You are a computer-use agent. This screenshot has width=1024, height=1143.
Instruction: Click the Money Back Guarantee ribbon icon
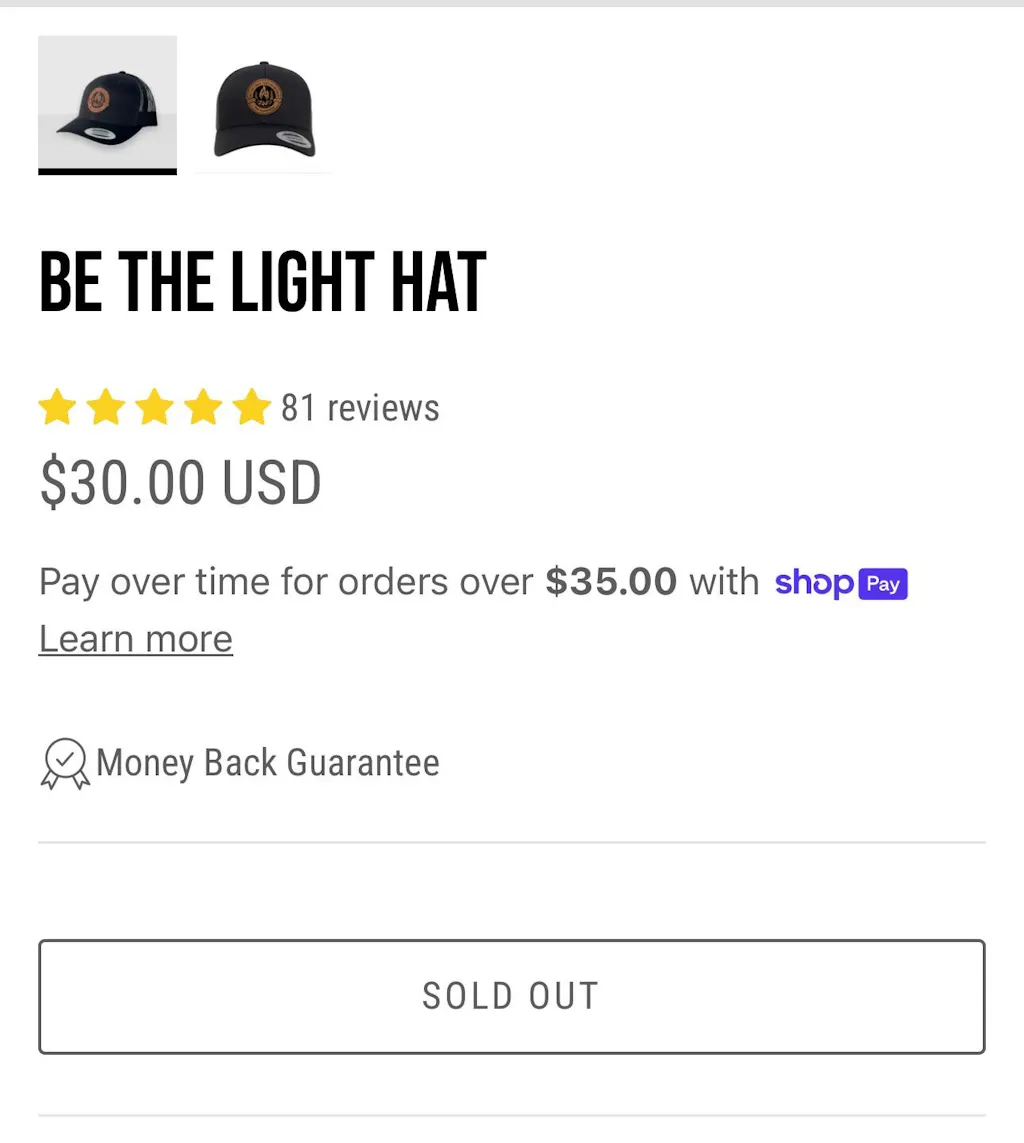[65, 764]
